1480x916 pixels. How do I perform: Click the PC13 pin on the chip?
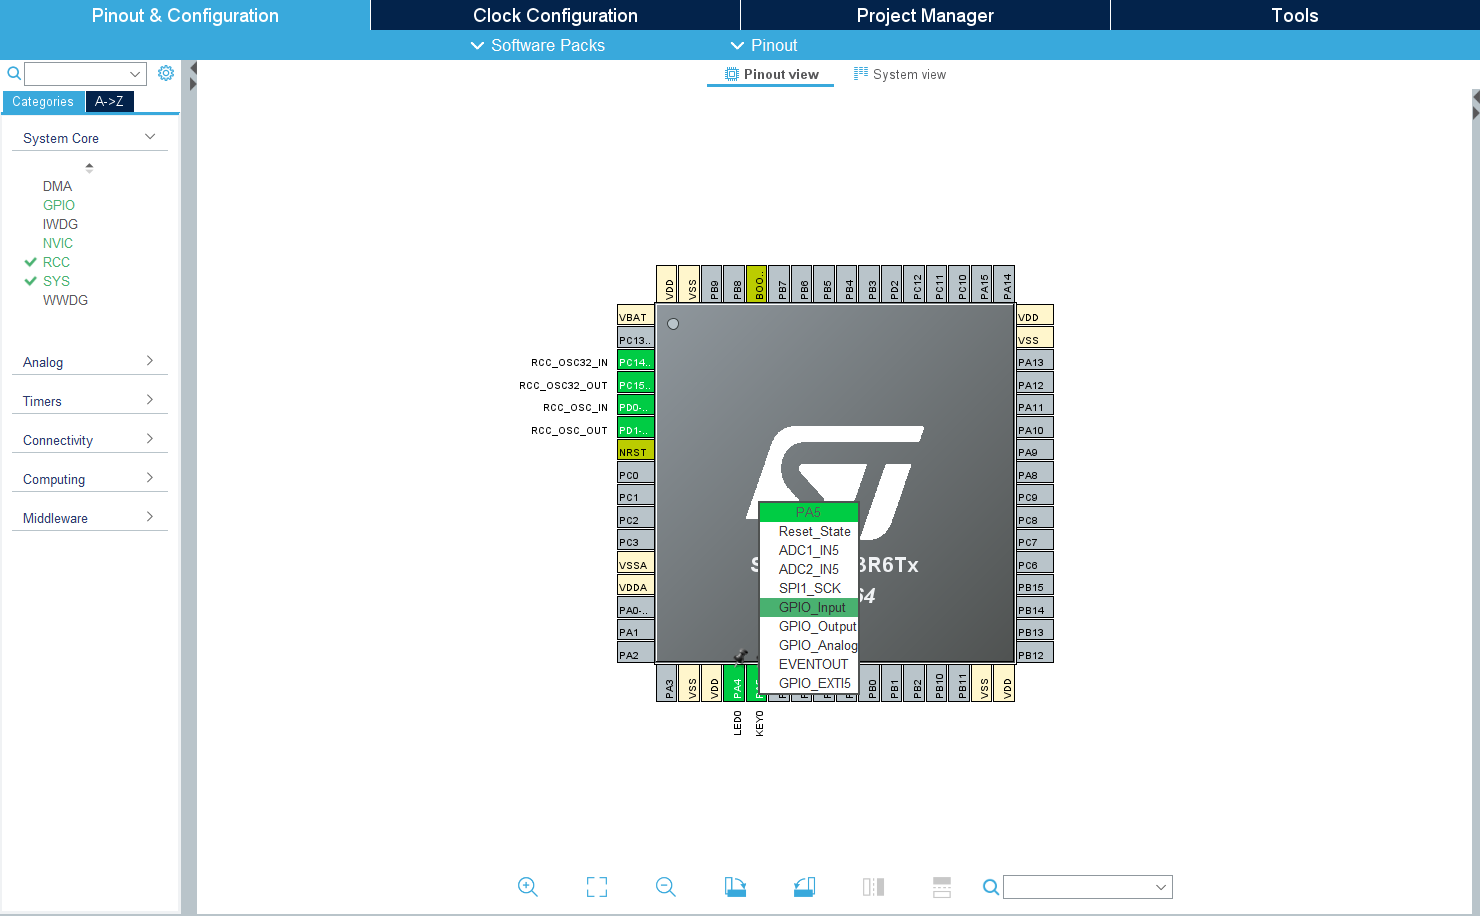tap(636, 339)
